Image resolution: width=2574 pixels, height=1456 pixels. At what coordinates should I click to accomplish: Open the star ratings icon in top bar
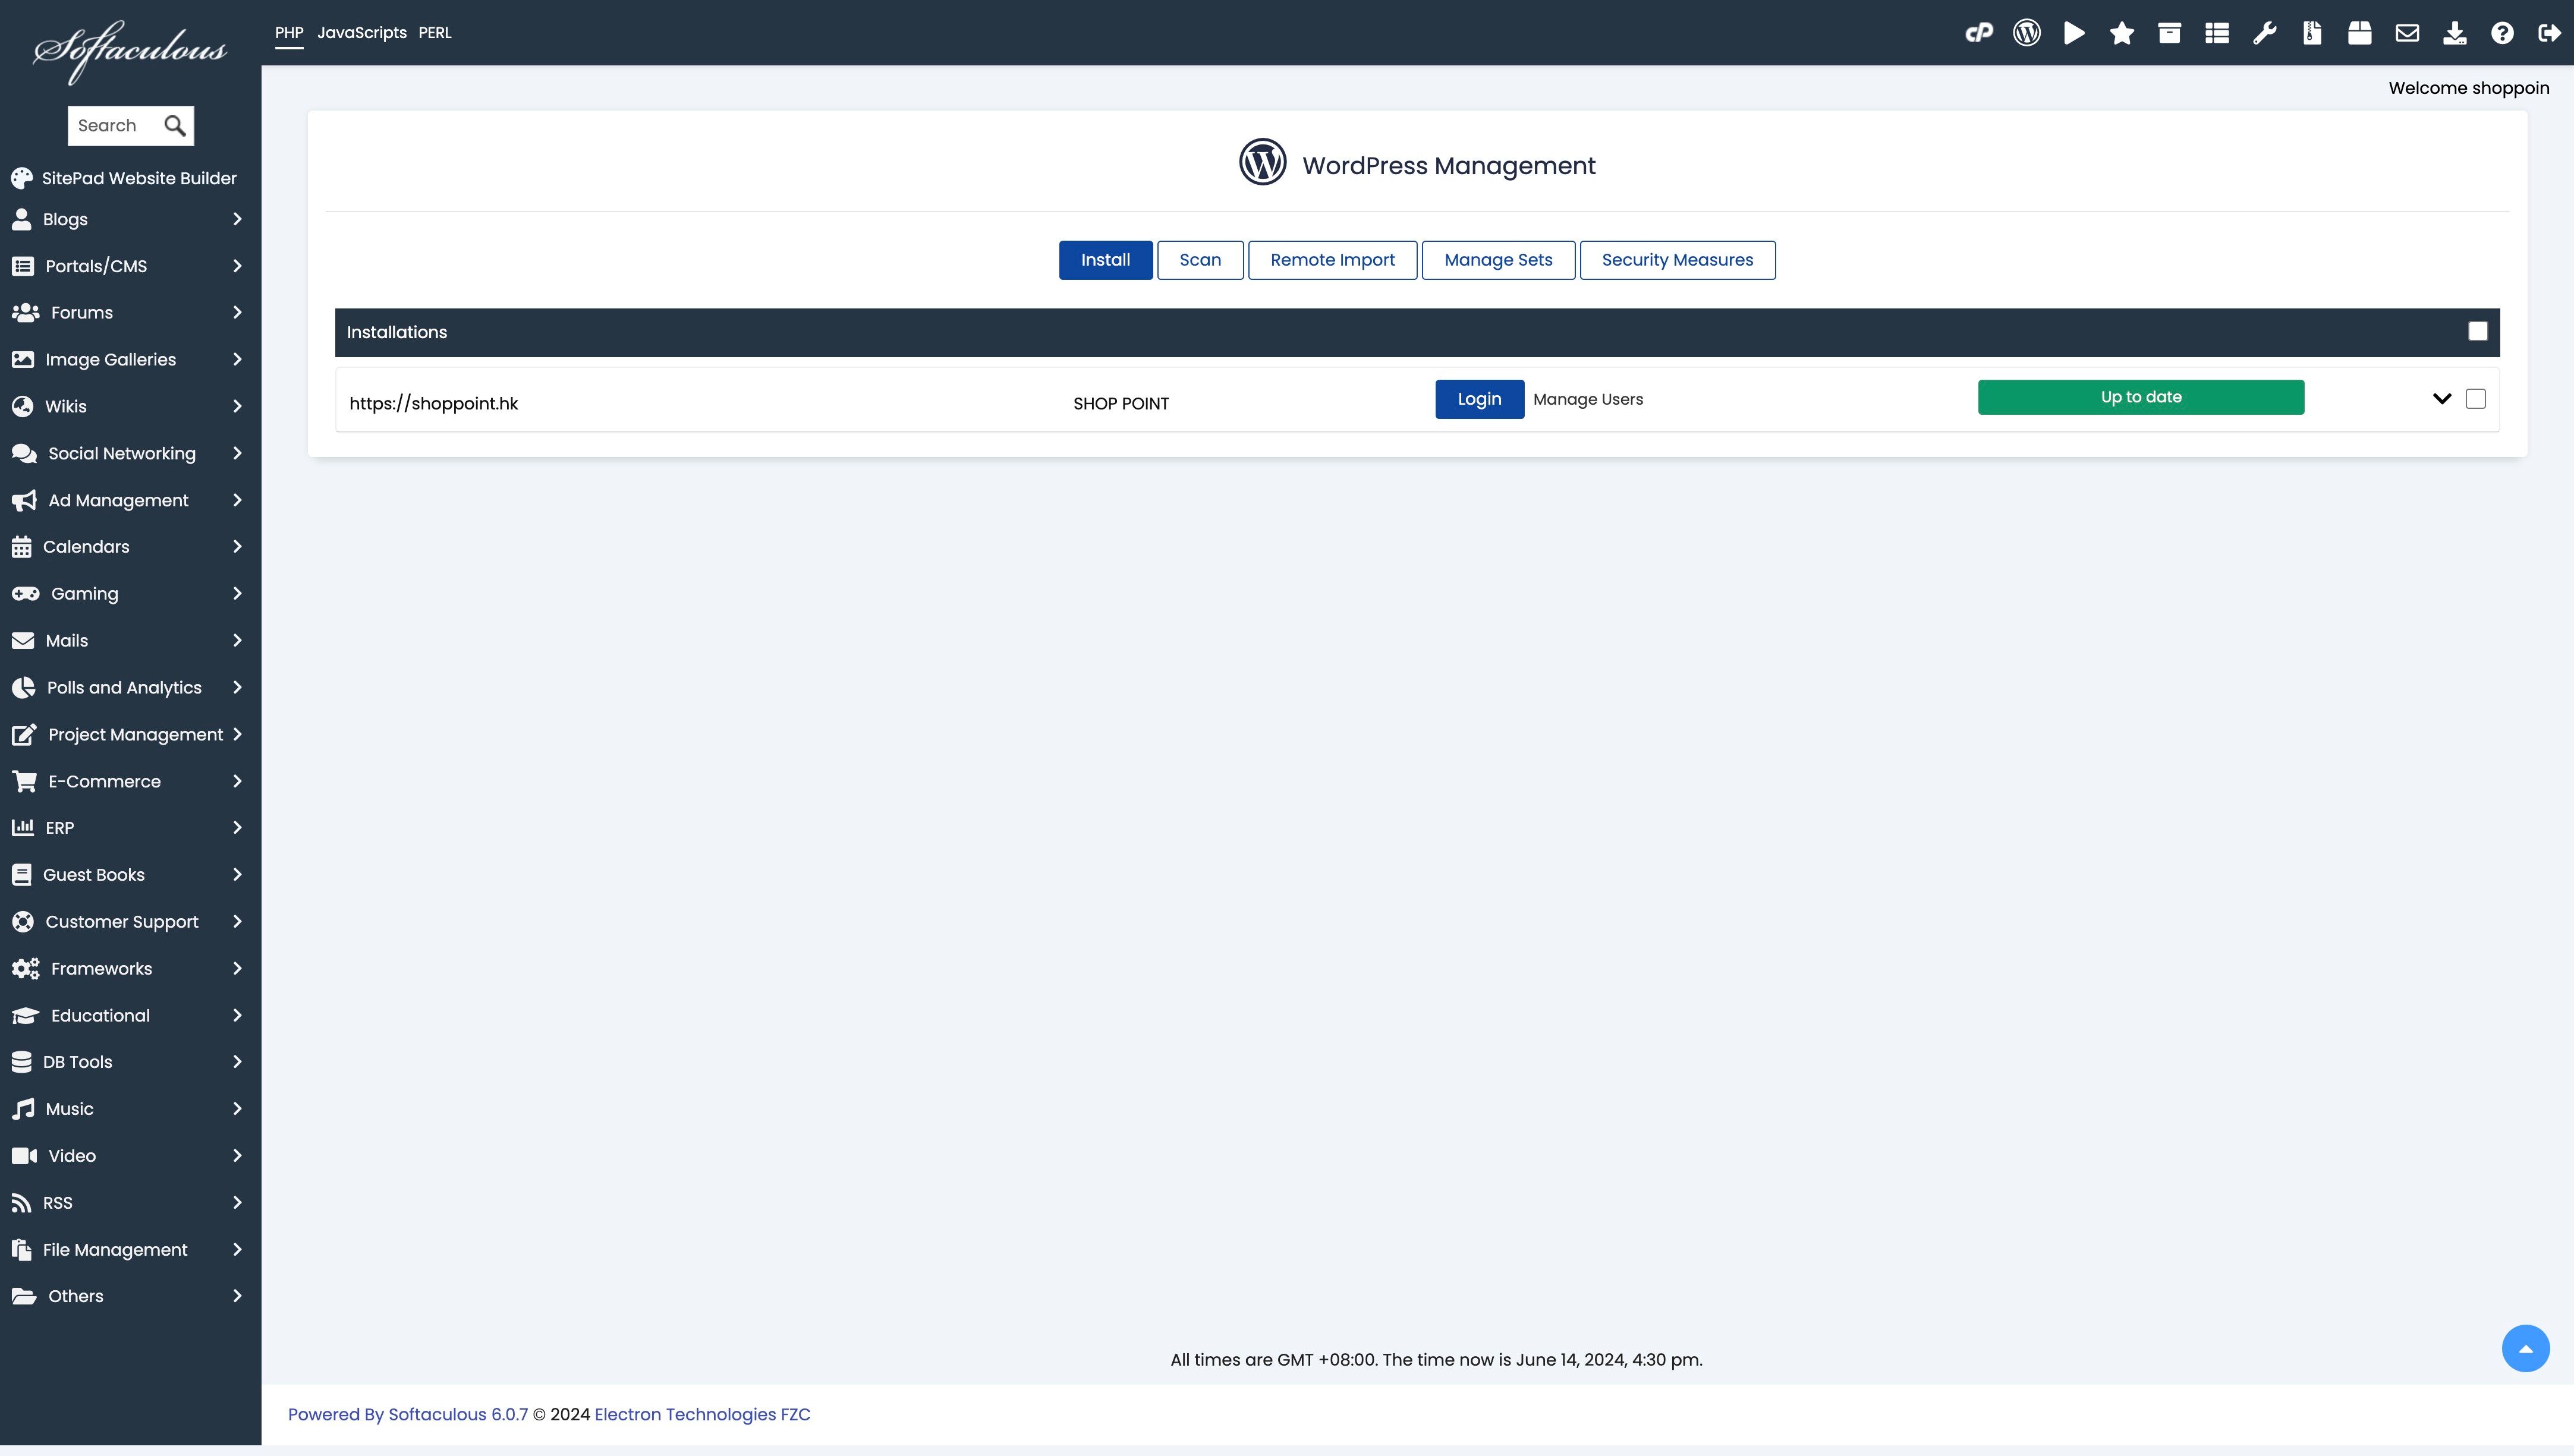[x=2122, y=33]
